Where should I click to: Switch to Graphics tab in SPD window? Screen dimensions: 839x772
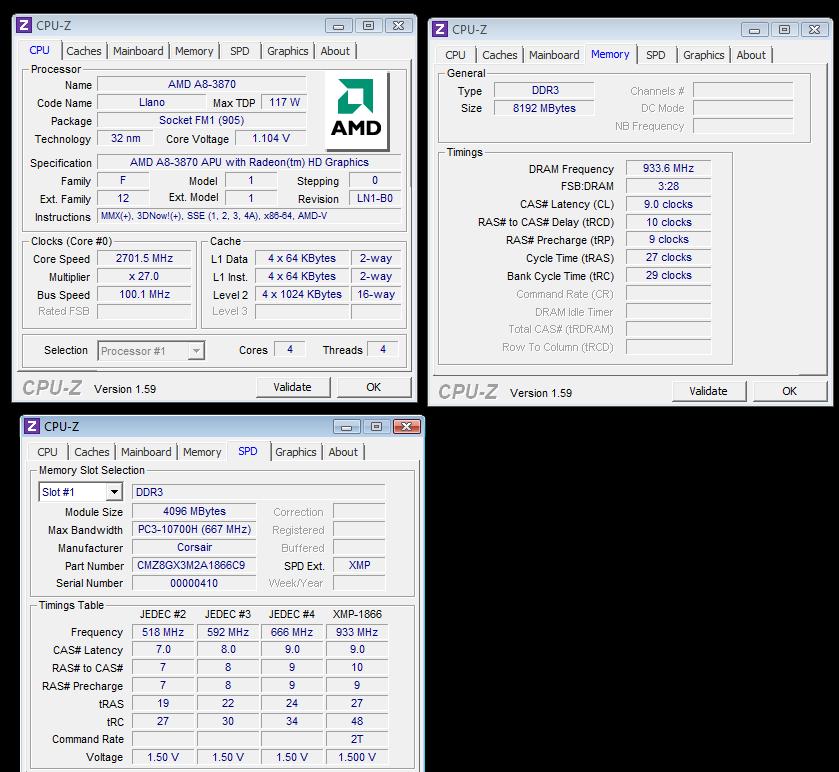tap(295, 452)
